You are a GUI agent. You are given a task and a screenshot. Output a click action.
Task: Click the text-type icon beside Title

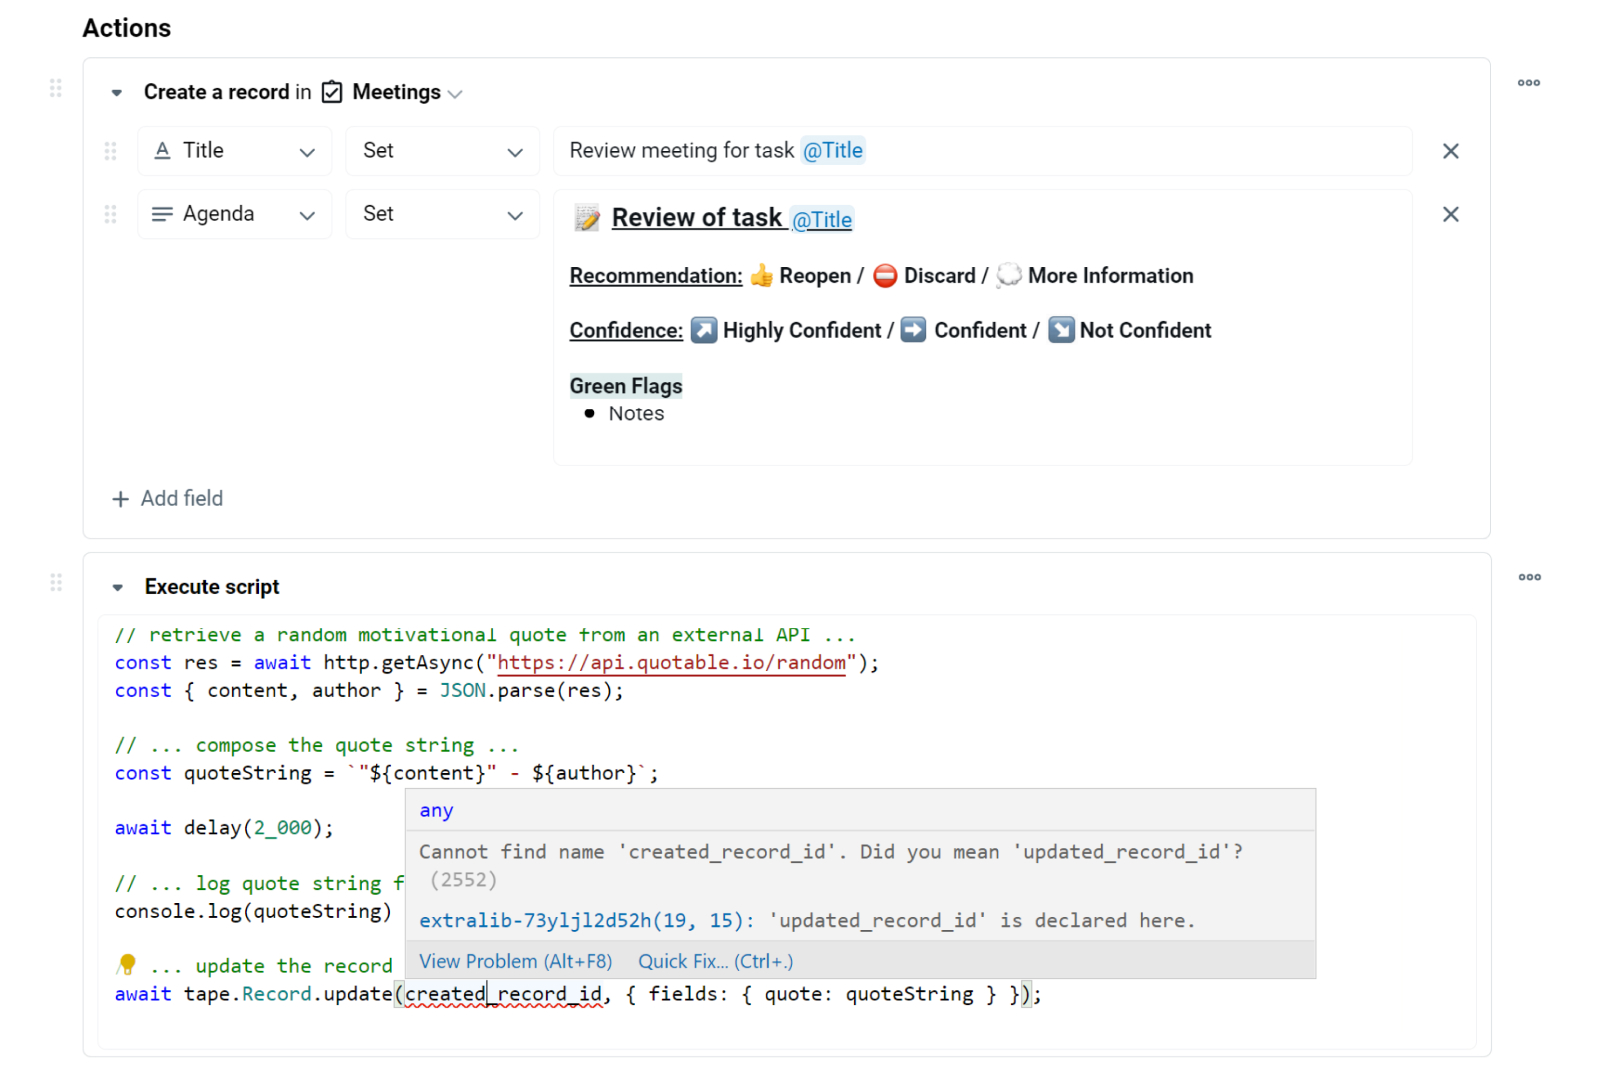[162, 150]
